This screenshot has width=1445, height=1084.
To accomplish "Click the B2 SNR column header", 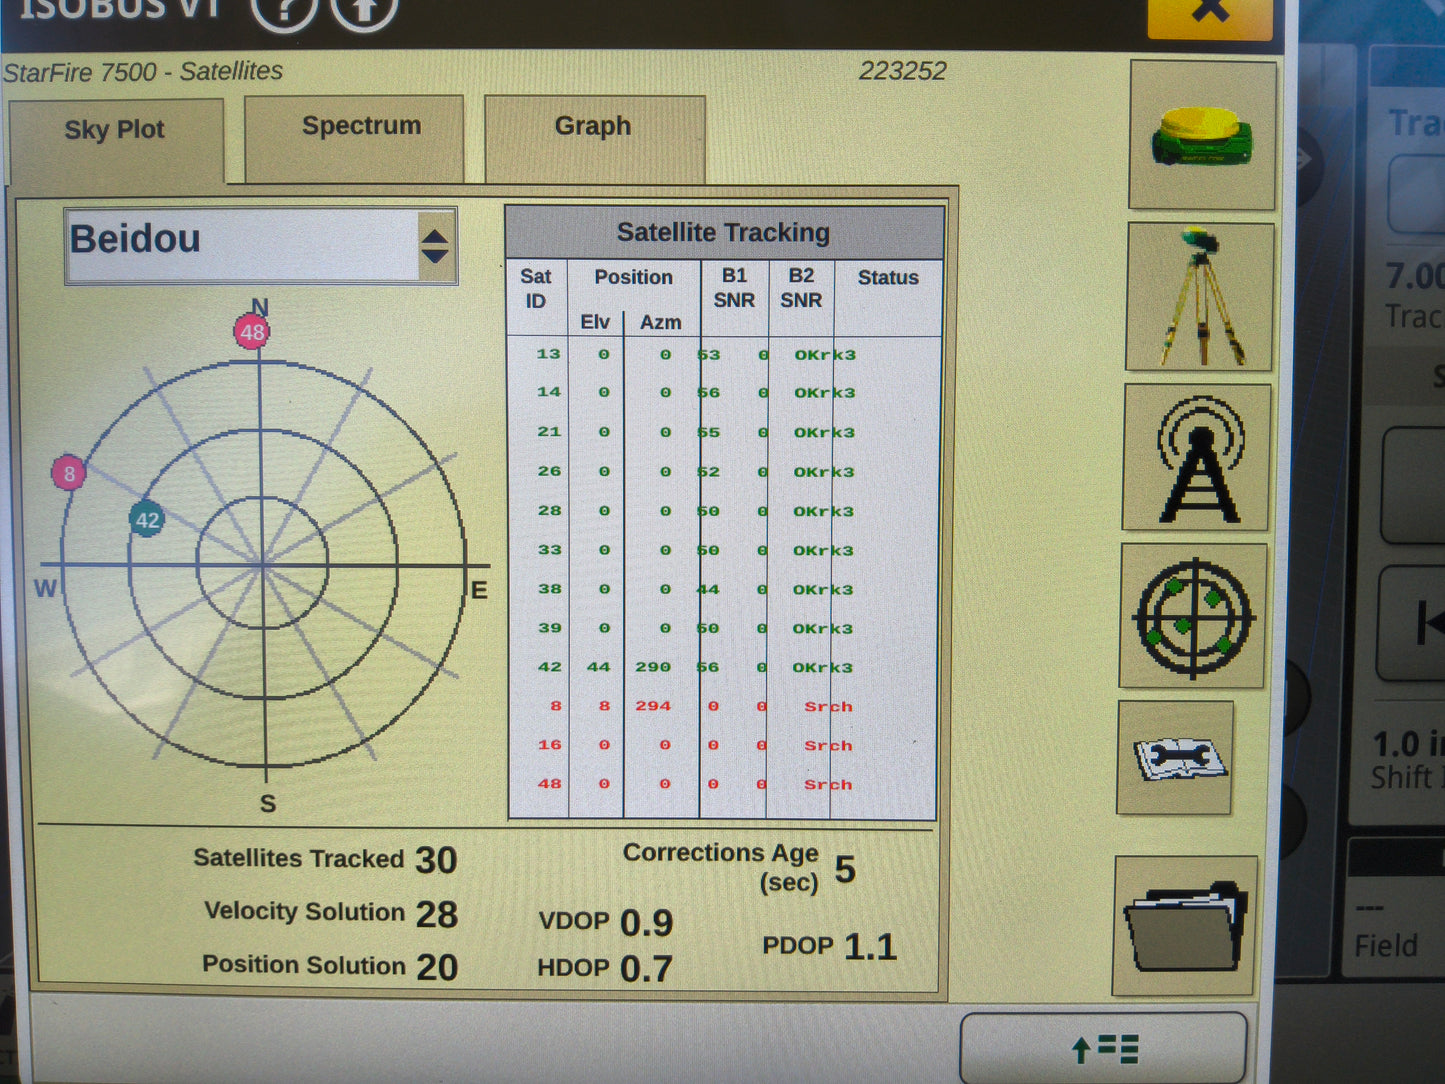I will (801, 288).
